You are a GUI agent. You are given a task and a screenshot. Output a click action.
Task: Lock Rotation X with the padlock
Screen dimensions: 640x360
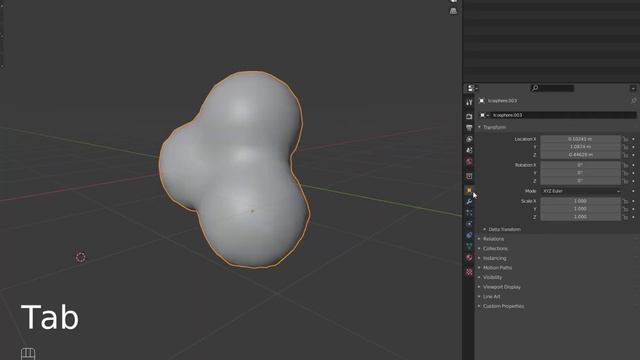coord(625,165)
